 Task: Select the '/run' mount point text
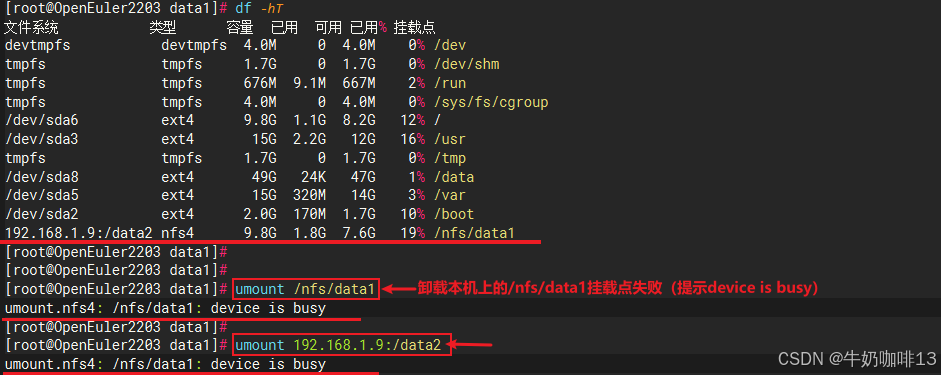[449, 83]
